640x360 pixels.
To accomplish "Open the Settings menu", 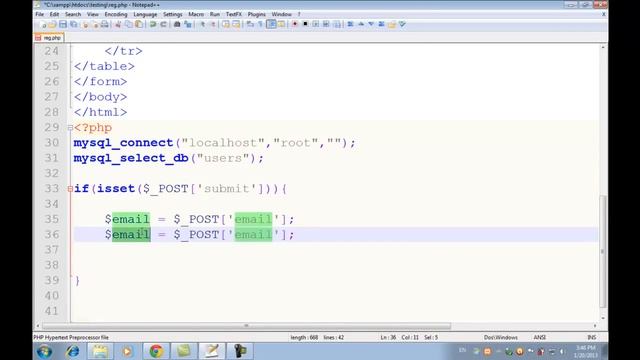I will click(173, 14).
